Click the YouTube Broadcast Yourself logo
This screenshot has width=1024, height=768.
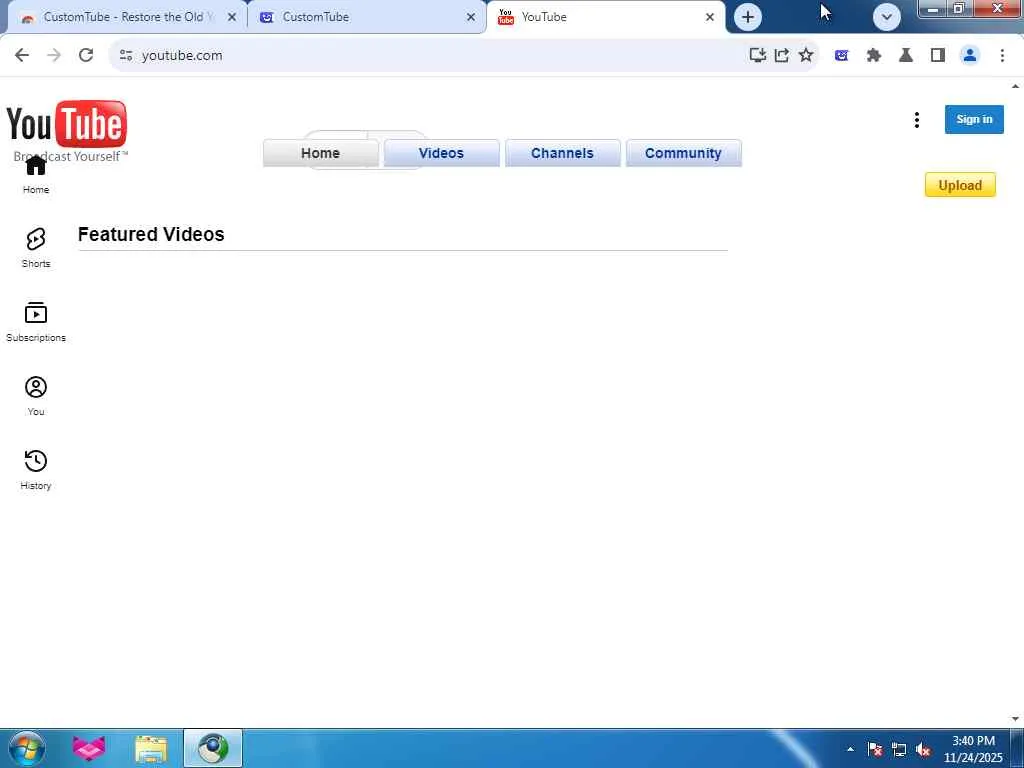[x=67, y=130]
